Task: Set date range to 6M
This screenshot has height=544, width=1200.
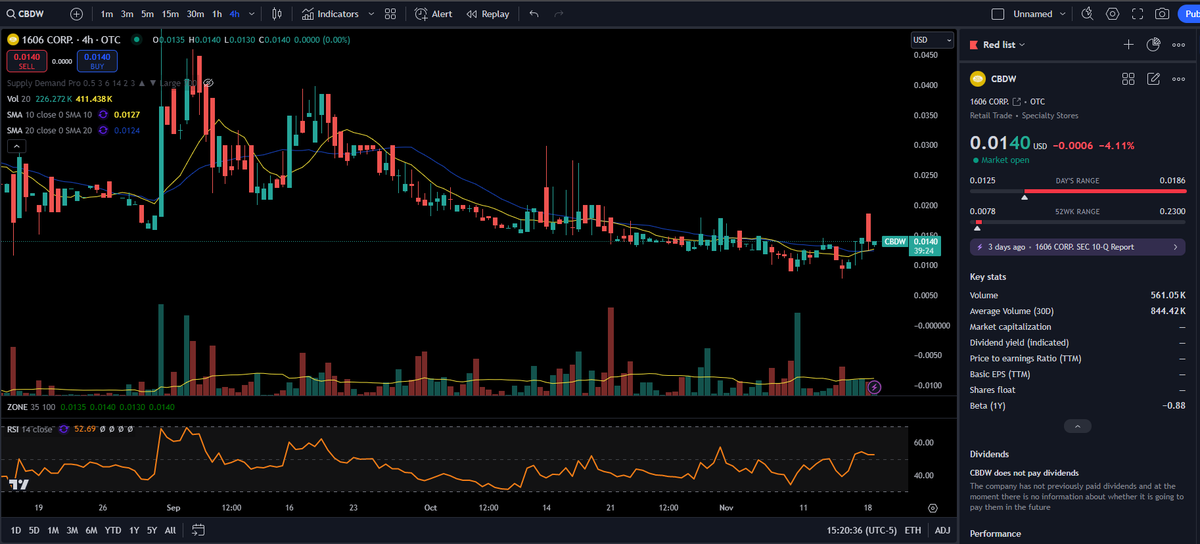Action: click(x=91, y=530)
